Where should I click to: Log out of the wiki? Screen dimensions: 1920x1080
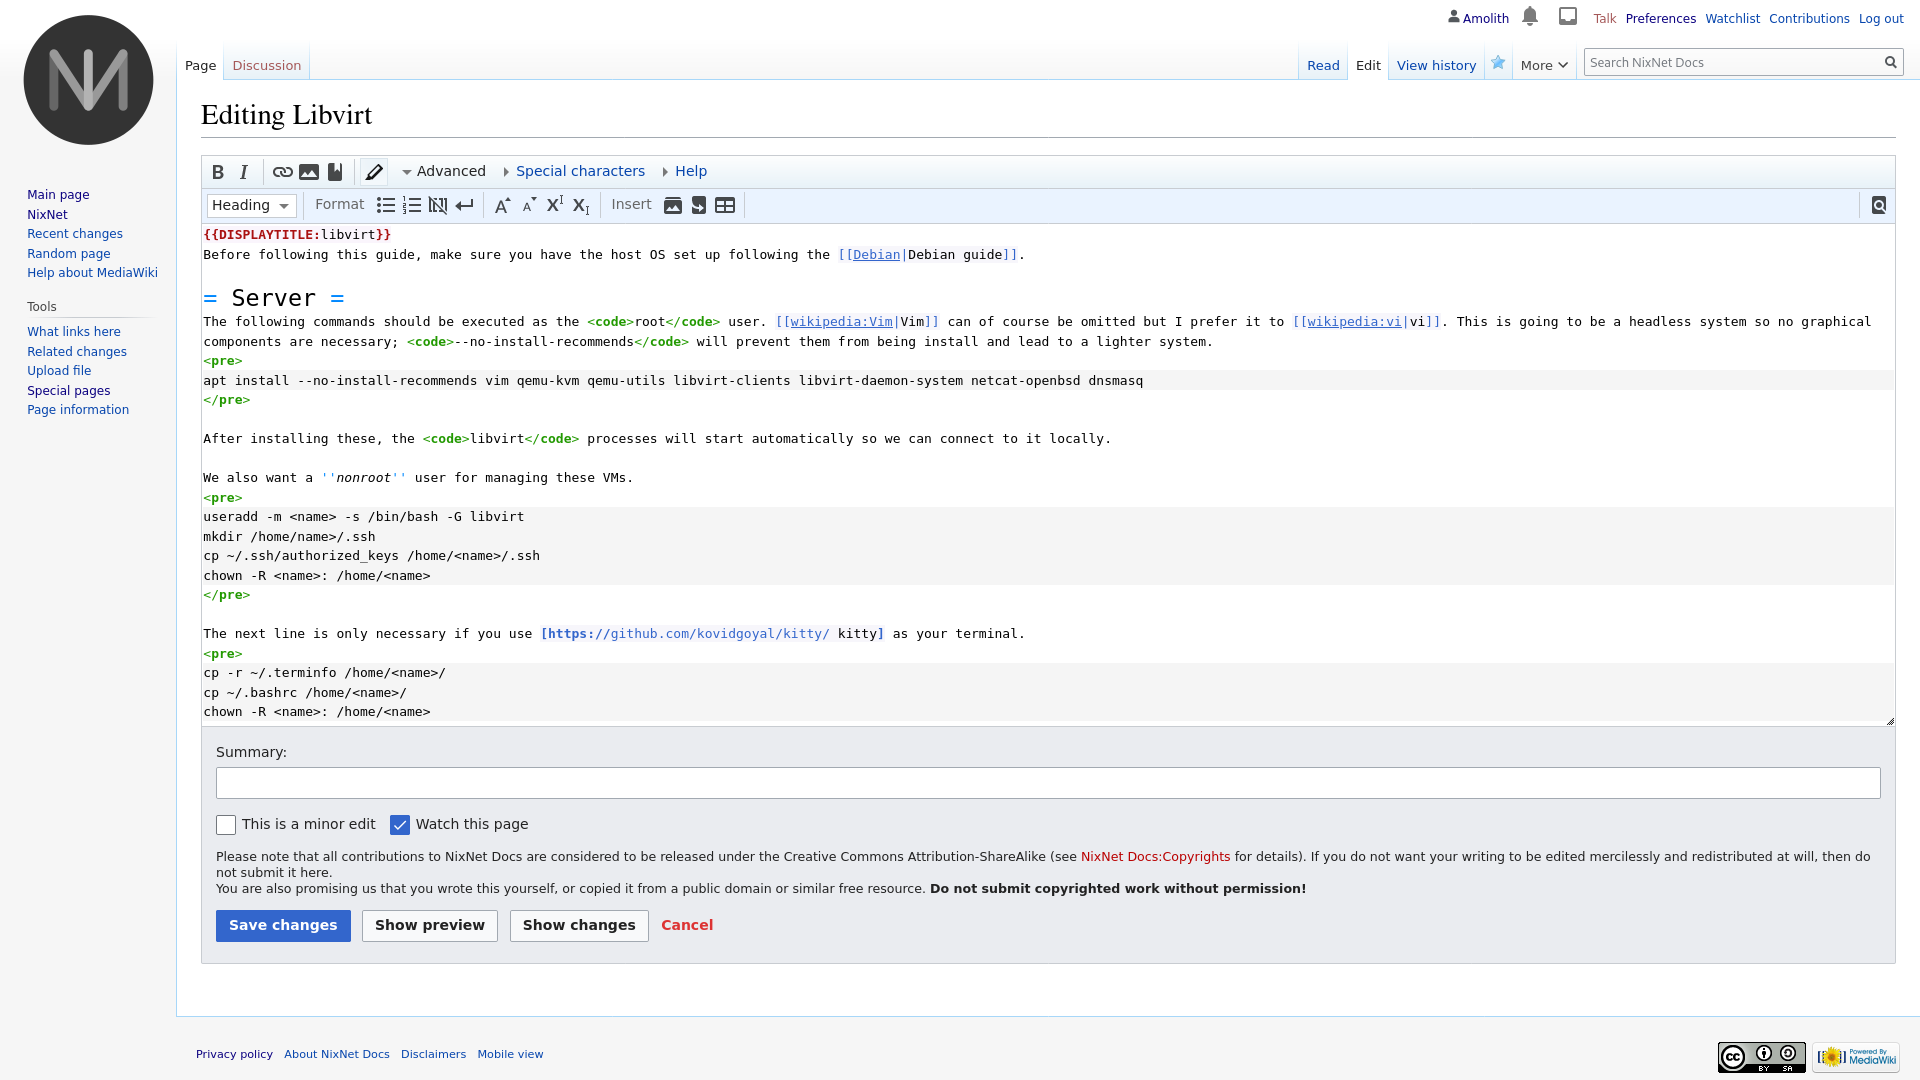pyautogui.click(x=1881, y=19)
